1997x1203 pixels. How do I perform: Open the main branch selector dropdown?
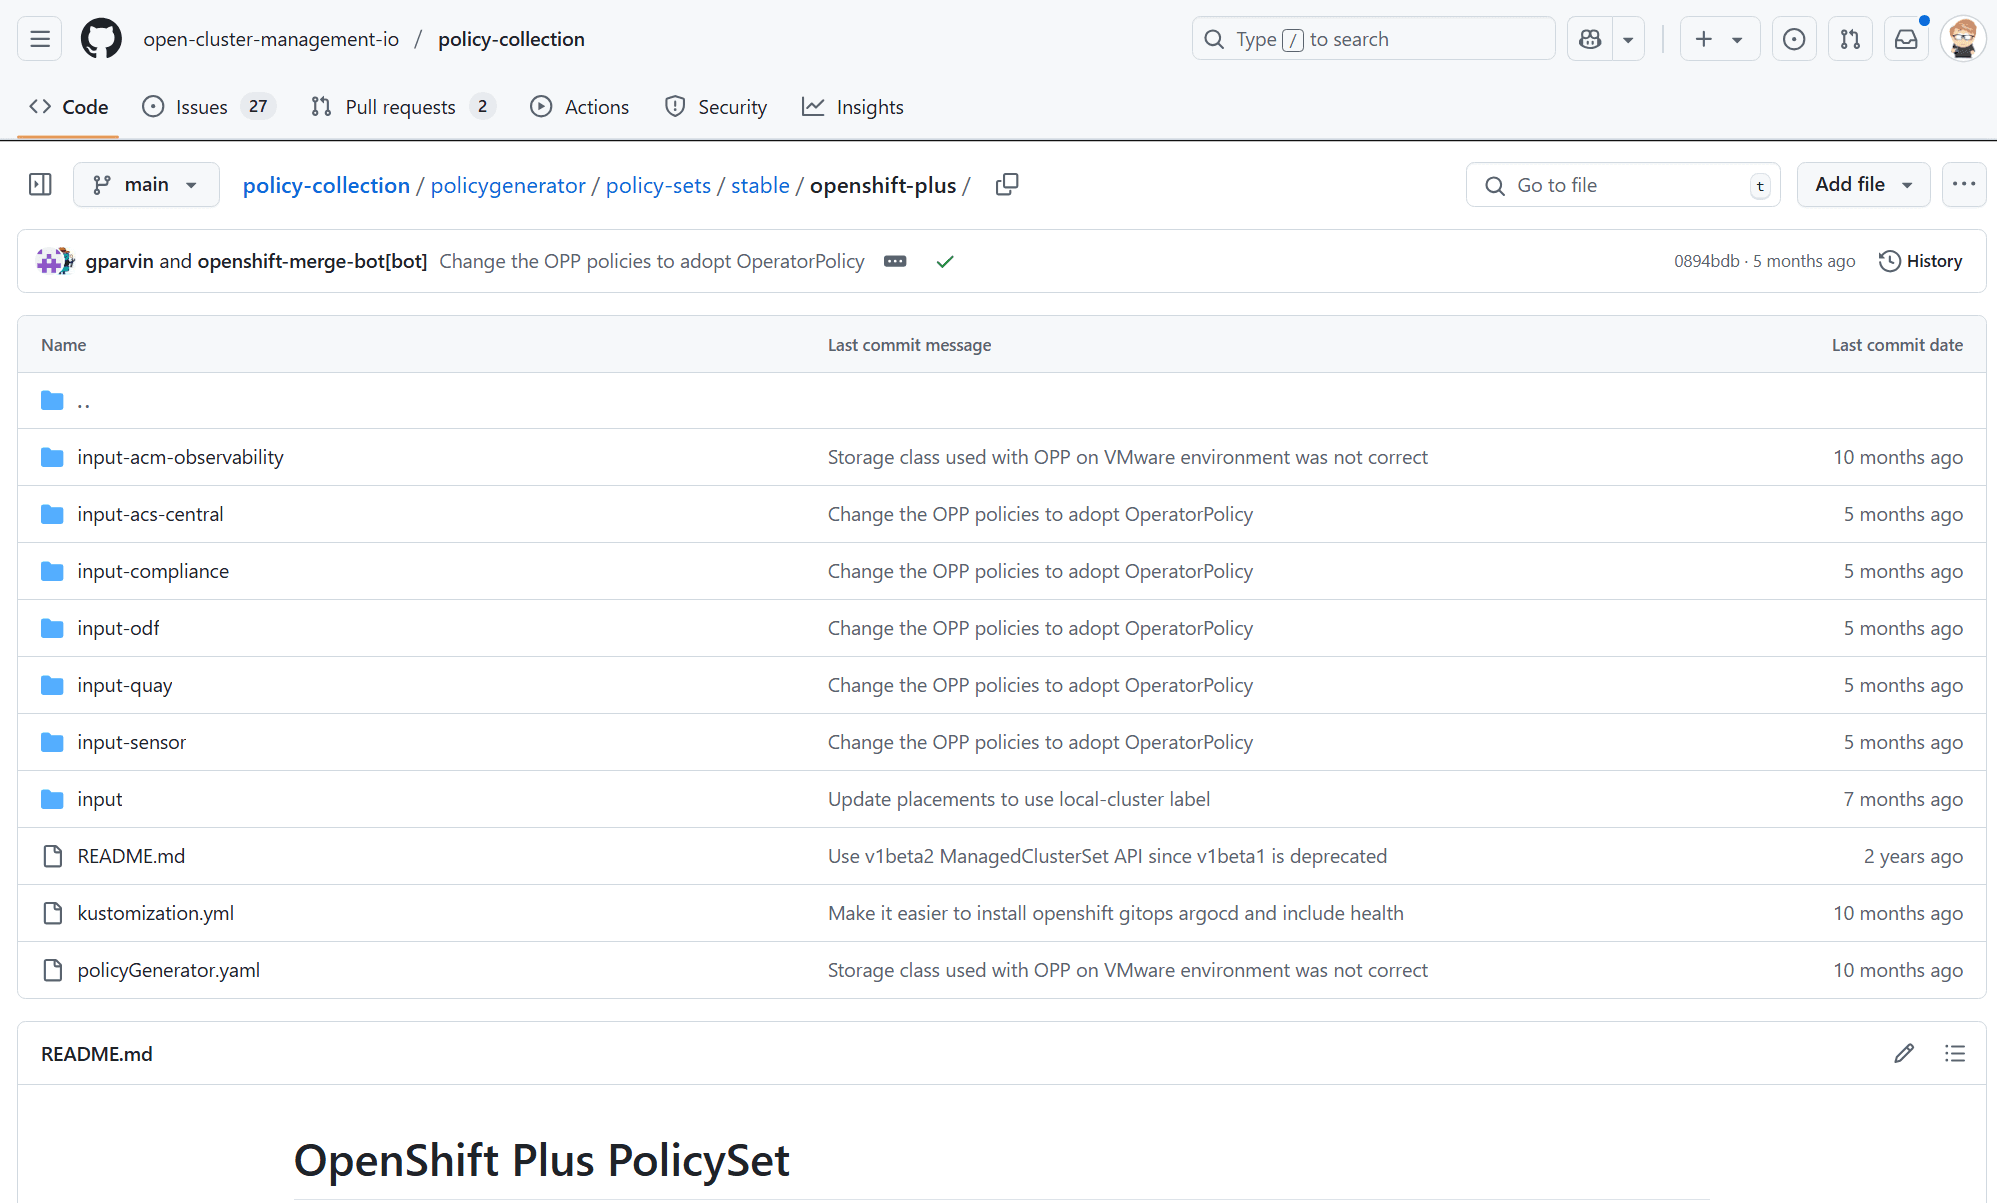[146, 185]
